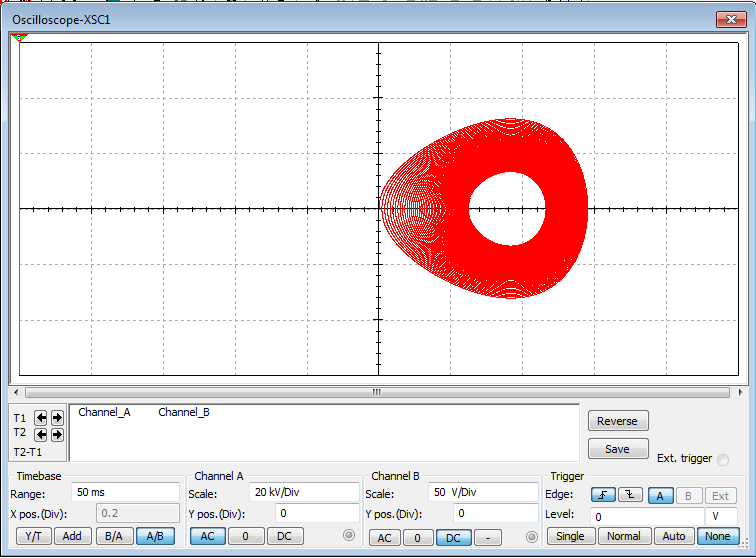The height and width of the screenshot is (558, 756).
Task: Set Channel B coupling to AC
Action: click(384, 538)
